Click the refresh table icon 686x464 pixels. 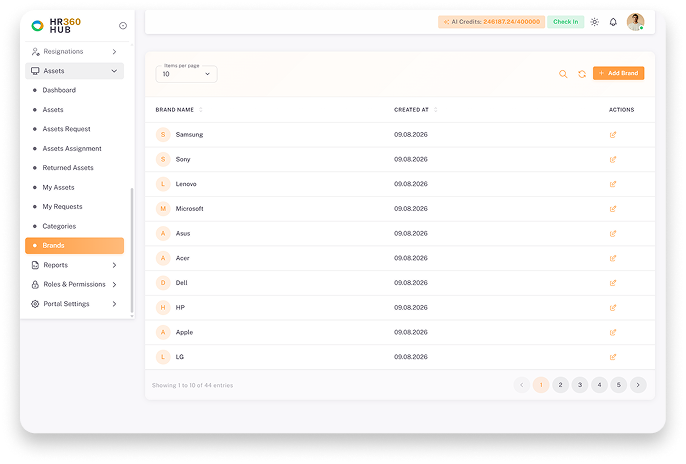click(x=582, y=74)
